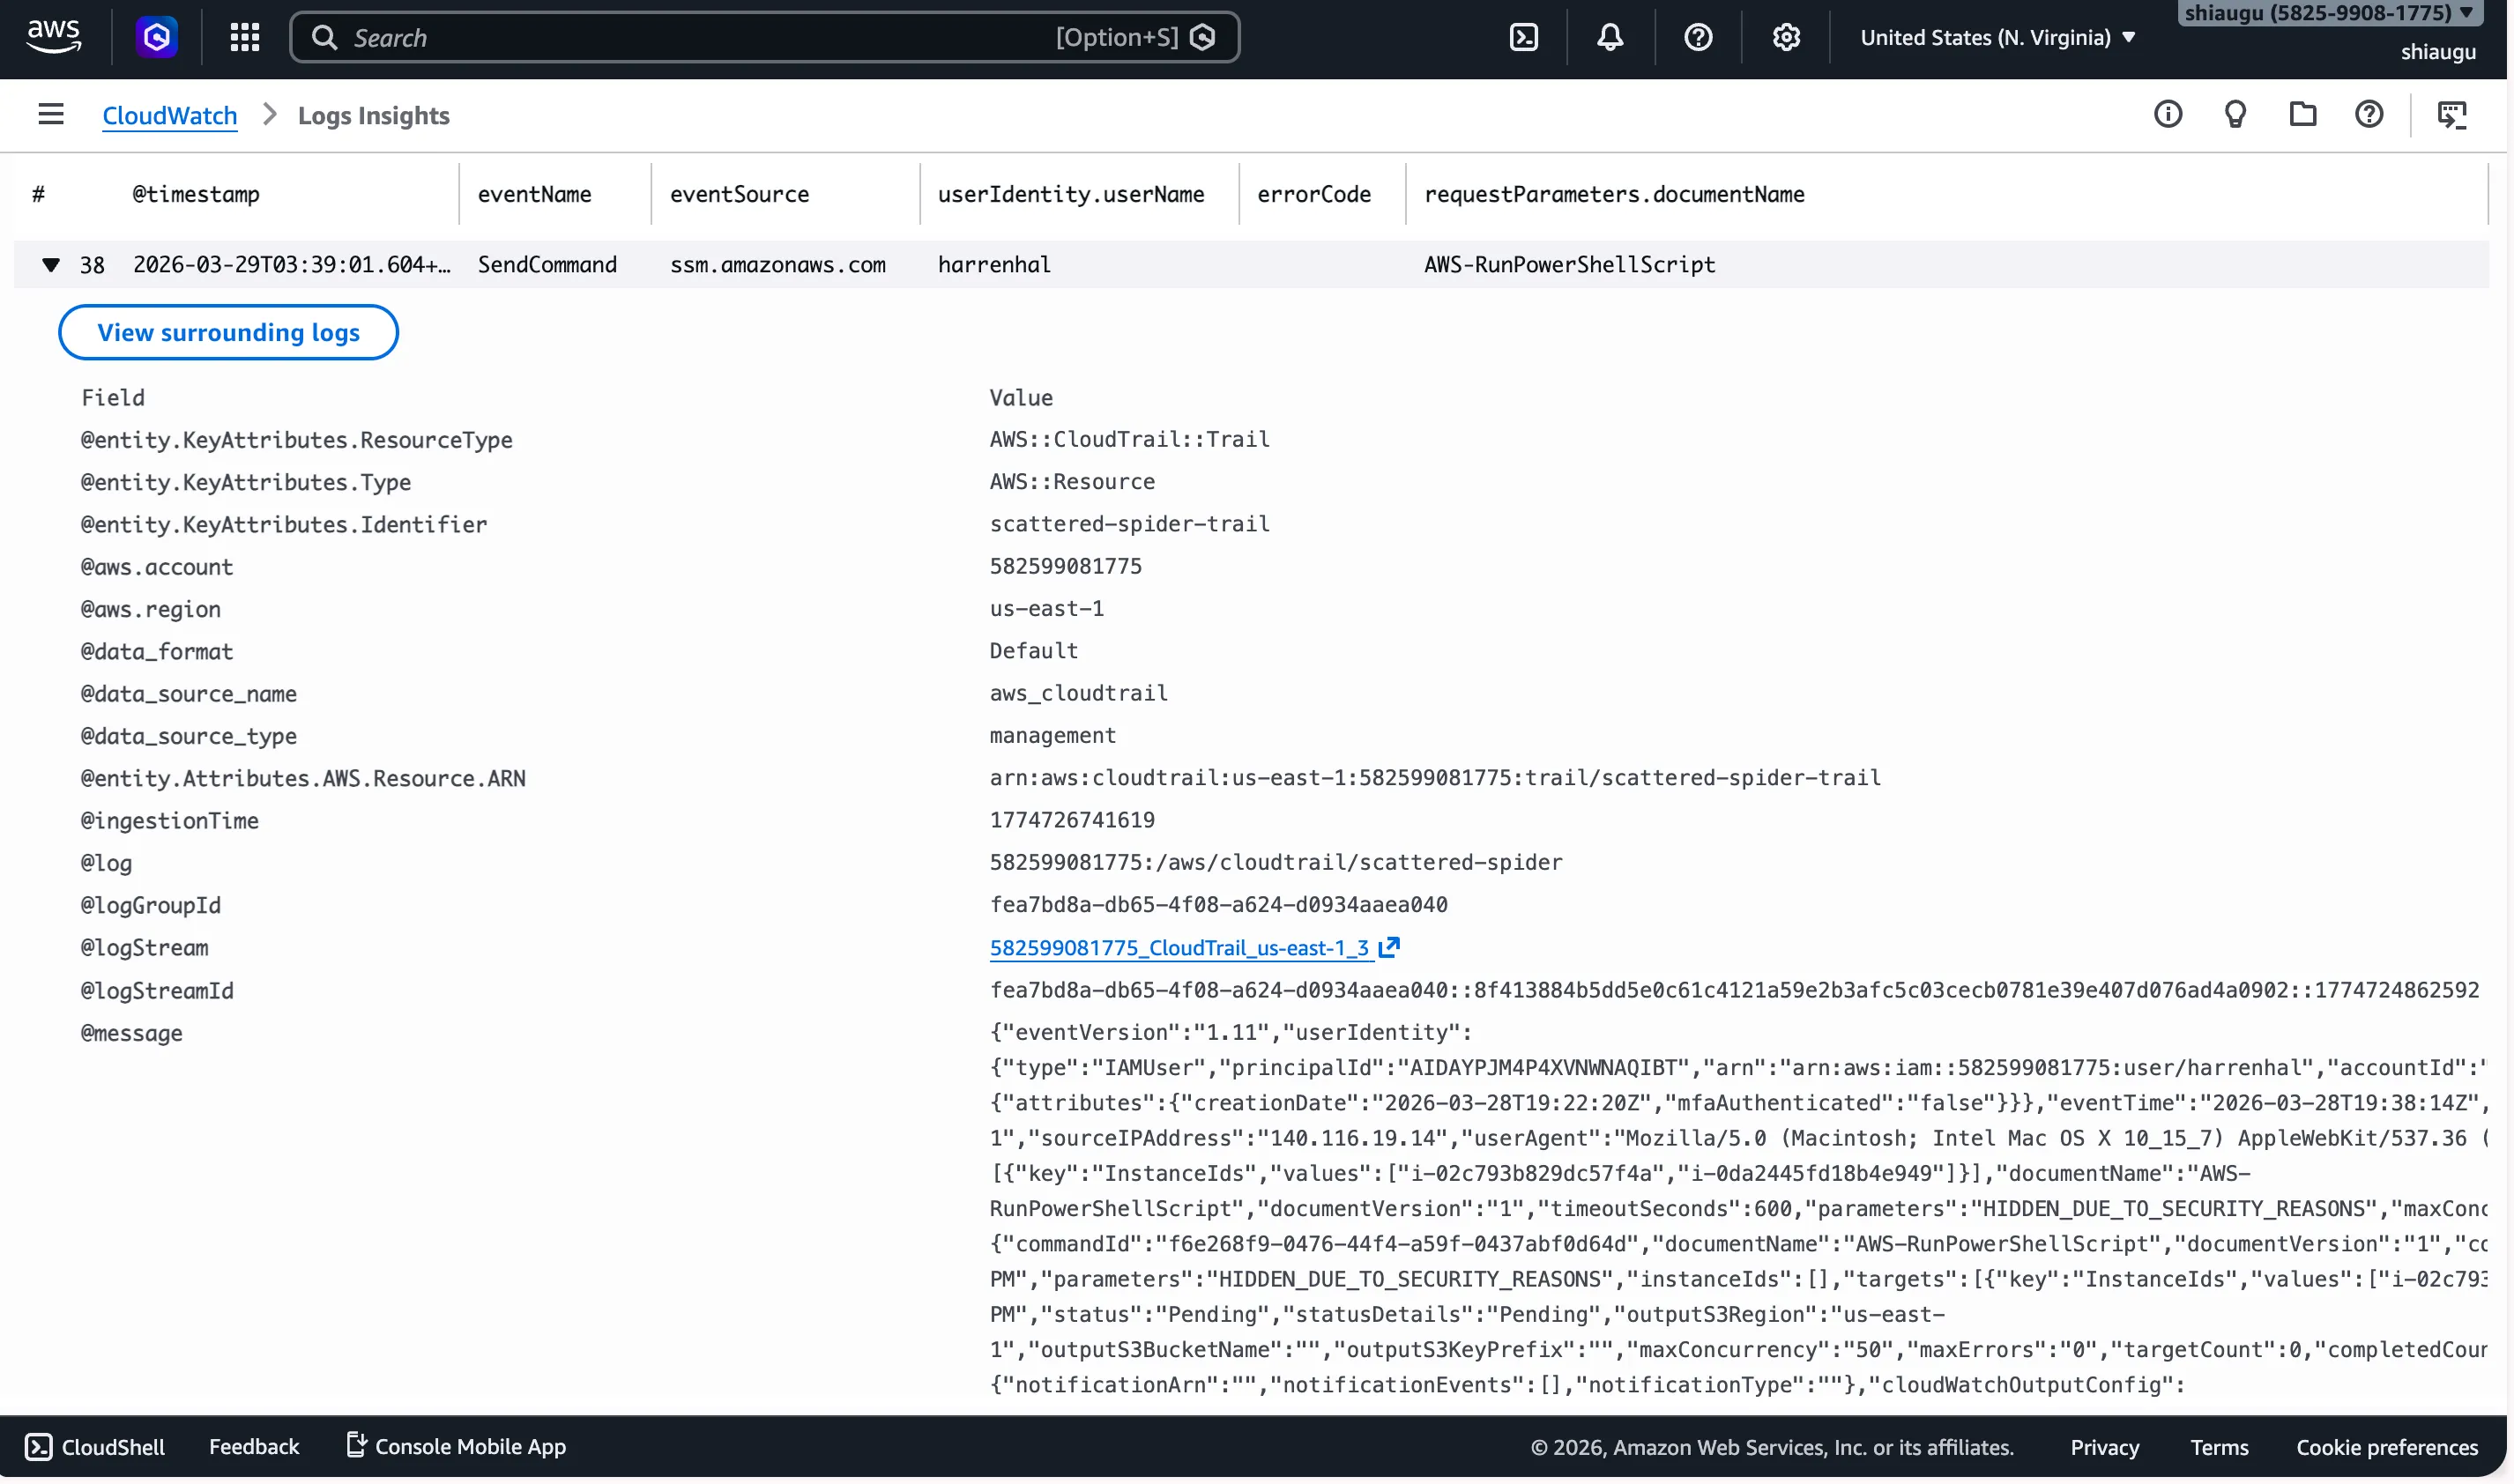Click the AWS::Resource type value

pyautogui.click(x=1072, y=481)
